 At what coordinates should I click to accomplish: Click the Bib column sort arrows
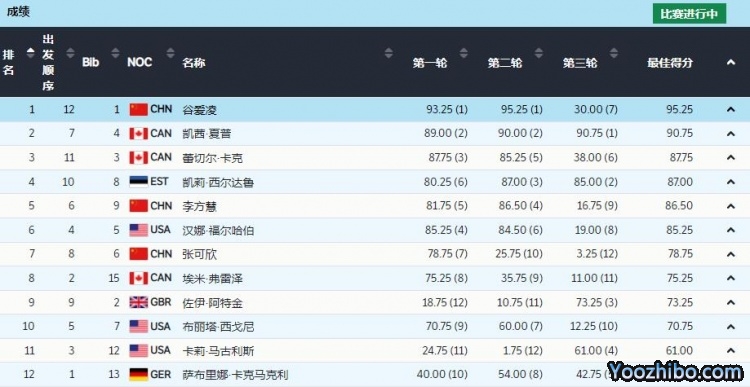tap(115, 53)
